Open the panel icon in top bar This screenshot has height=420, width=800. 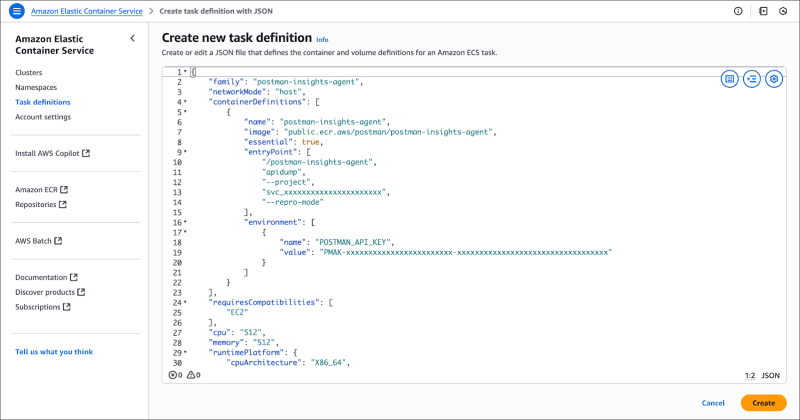click(x=763, y=11)
